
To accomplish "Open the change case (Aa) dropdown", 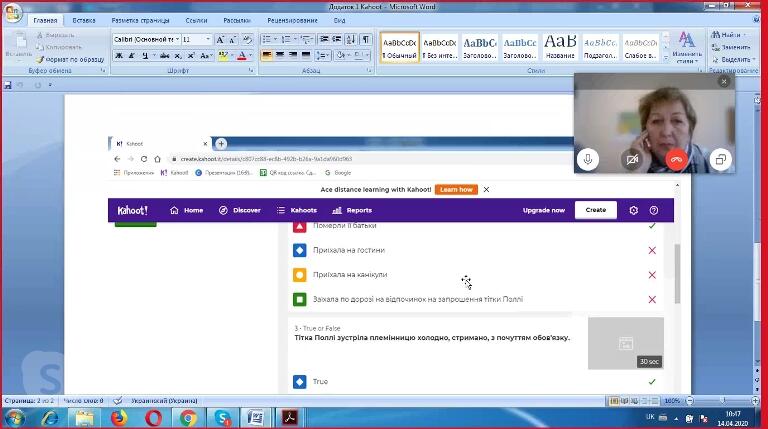I will coord(206,56).
